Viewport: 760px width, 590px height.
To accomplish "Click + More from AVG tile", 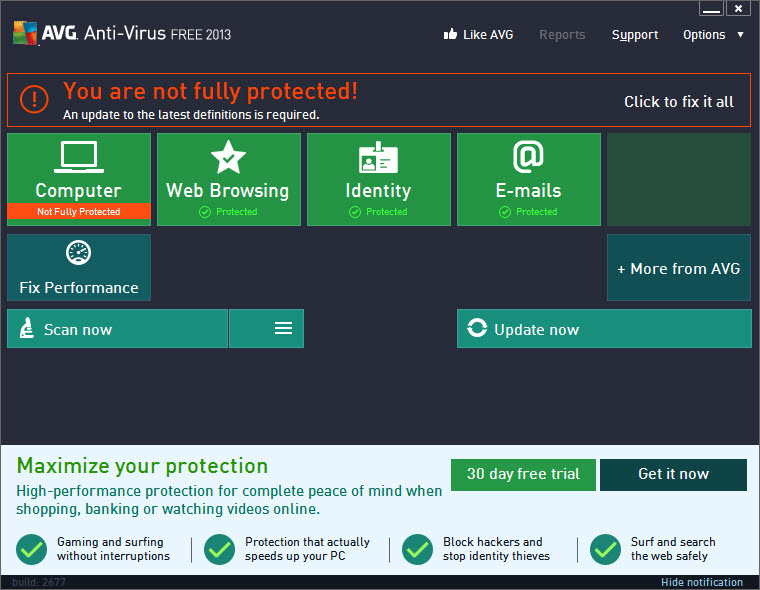I will (x=679, y=268).
